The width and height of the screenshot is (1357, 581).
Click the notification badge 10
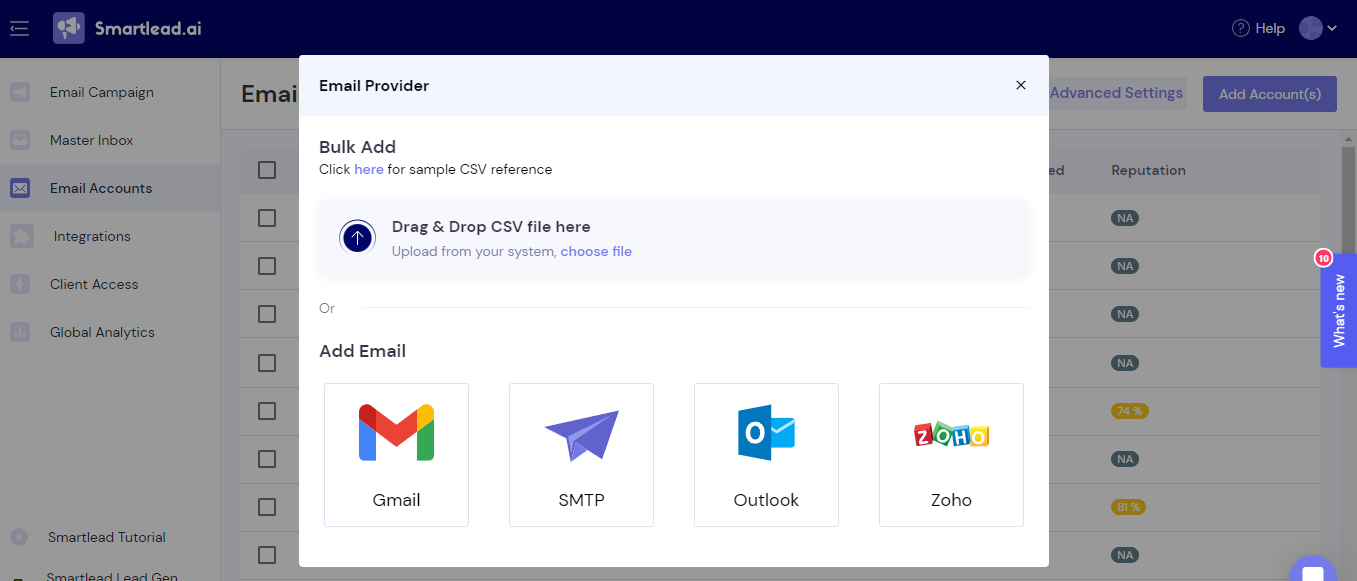pos(1323,258)
